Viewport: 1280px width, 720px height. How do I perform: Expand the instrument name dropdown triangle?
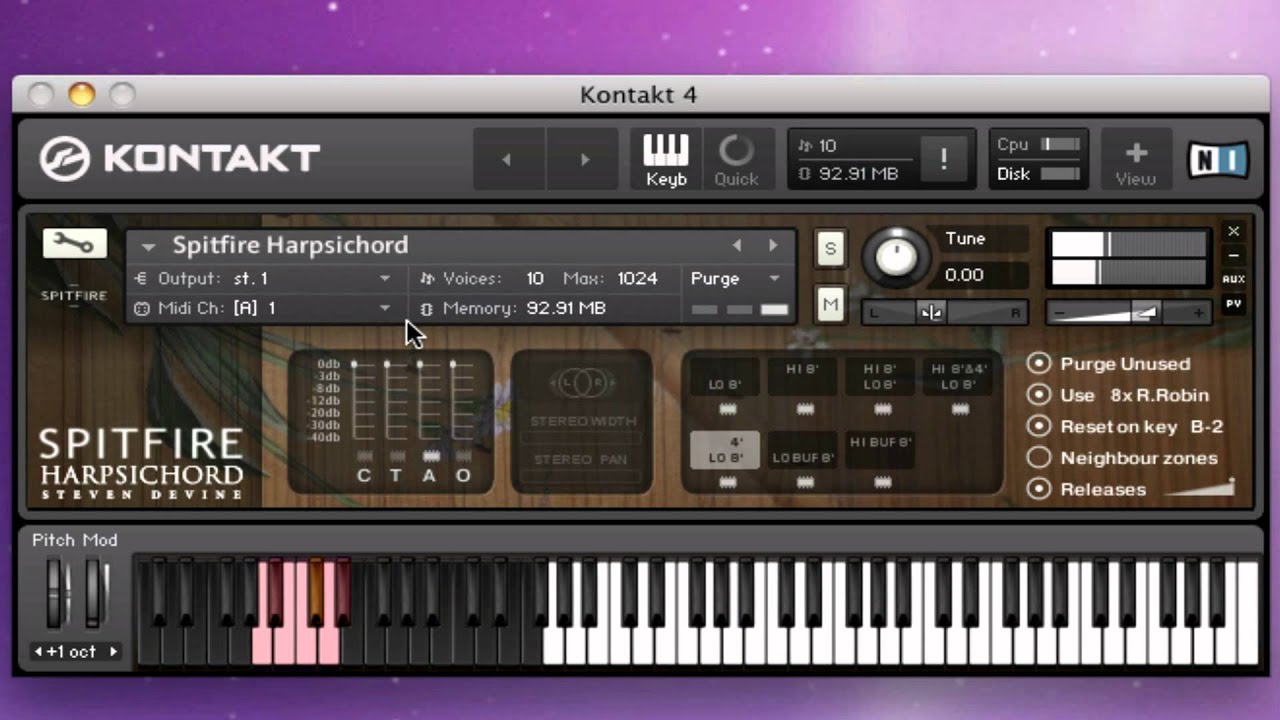tap(148, 246)
